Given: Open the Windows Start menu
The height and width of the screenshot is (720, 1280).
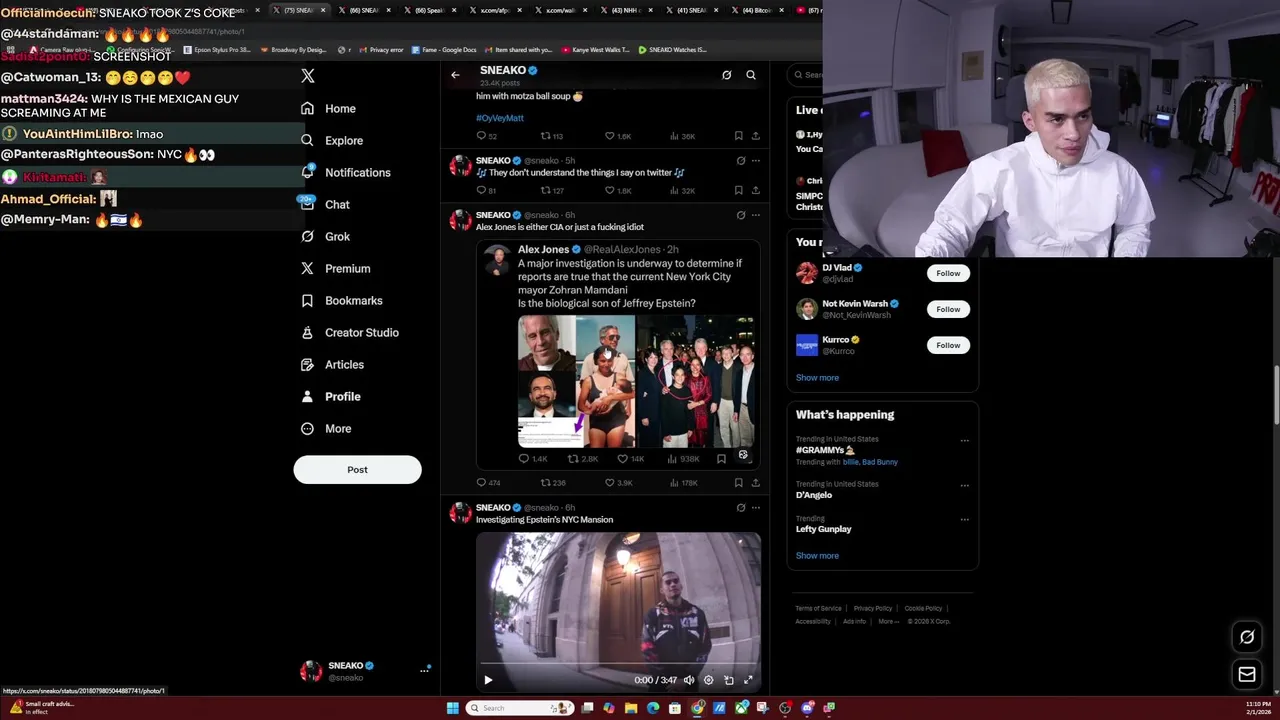Looking at the screenshot, I should (x=453, y=708).
